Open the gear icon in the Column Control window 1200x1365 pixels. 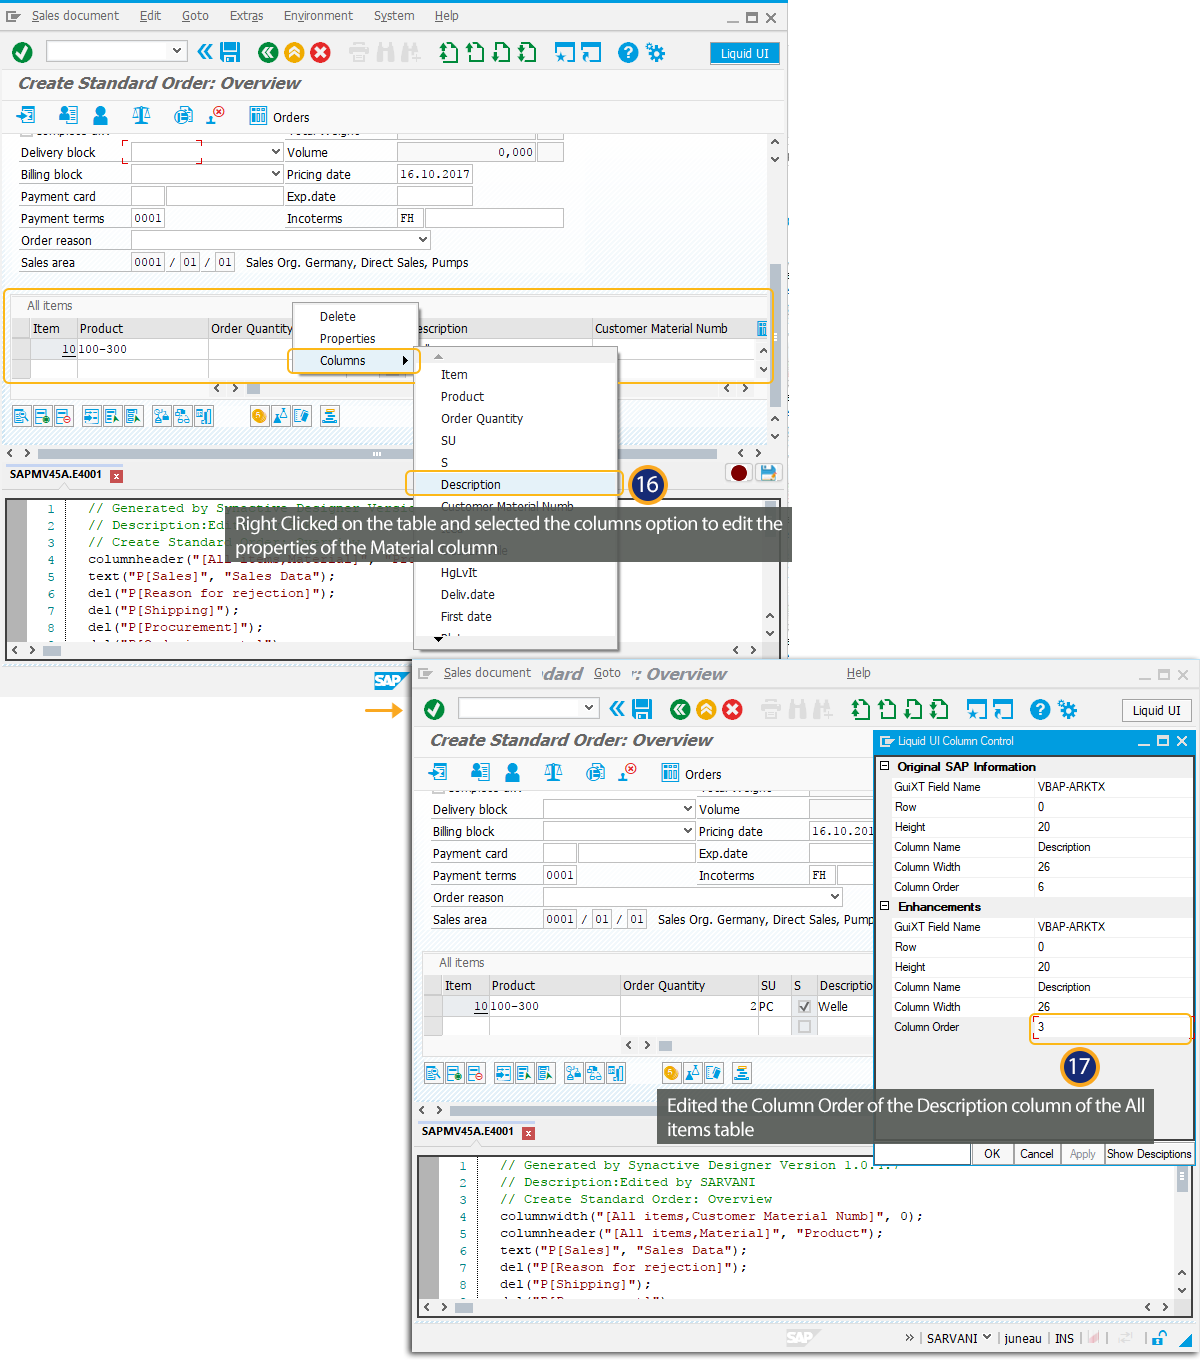pyautogui.click(x=1067, y=709)
